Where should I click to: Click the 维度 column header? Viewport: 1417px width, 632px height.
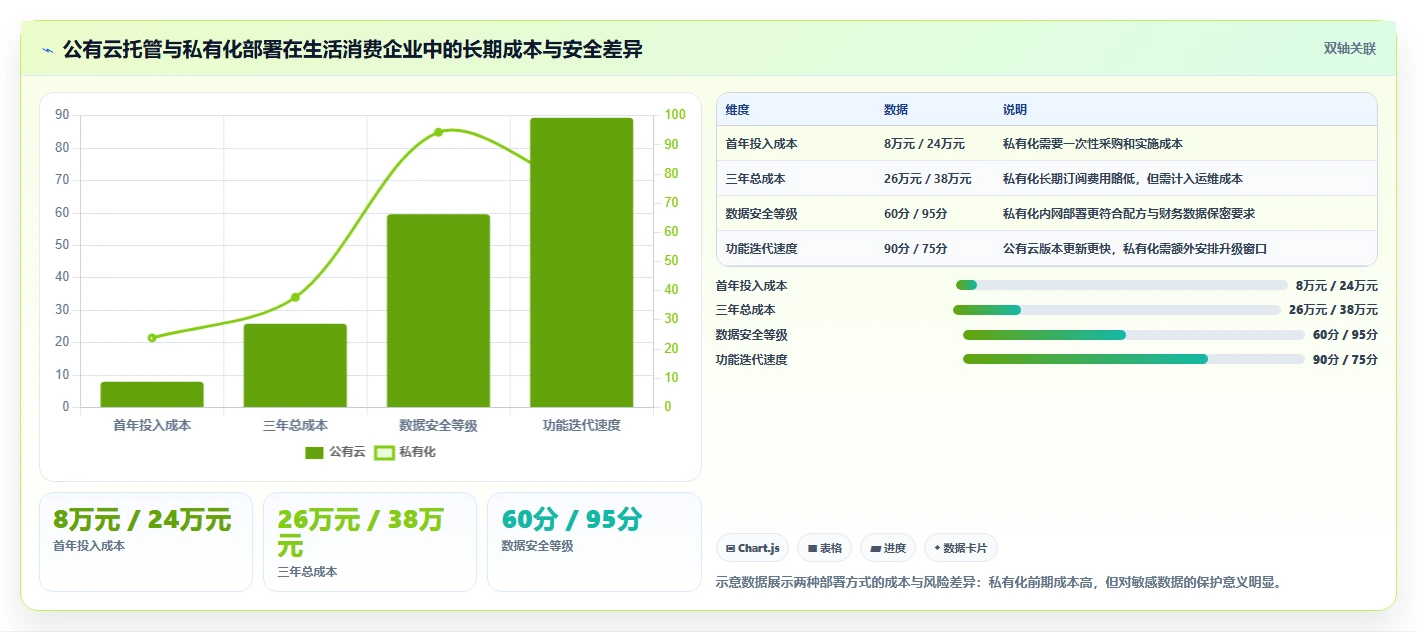738,110
